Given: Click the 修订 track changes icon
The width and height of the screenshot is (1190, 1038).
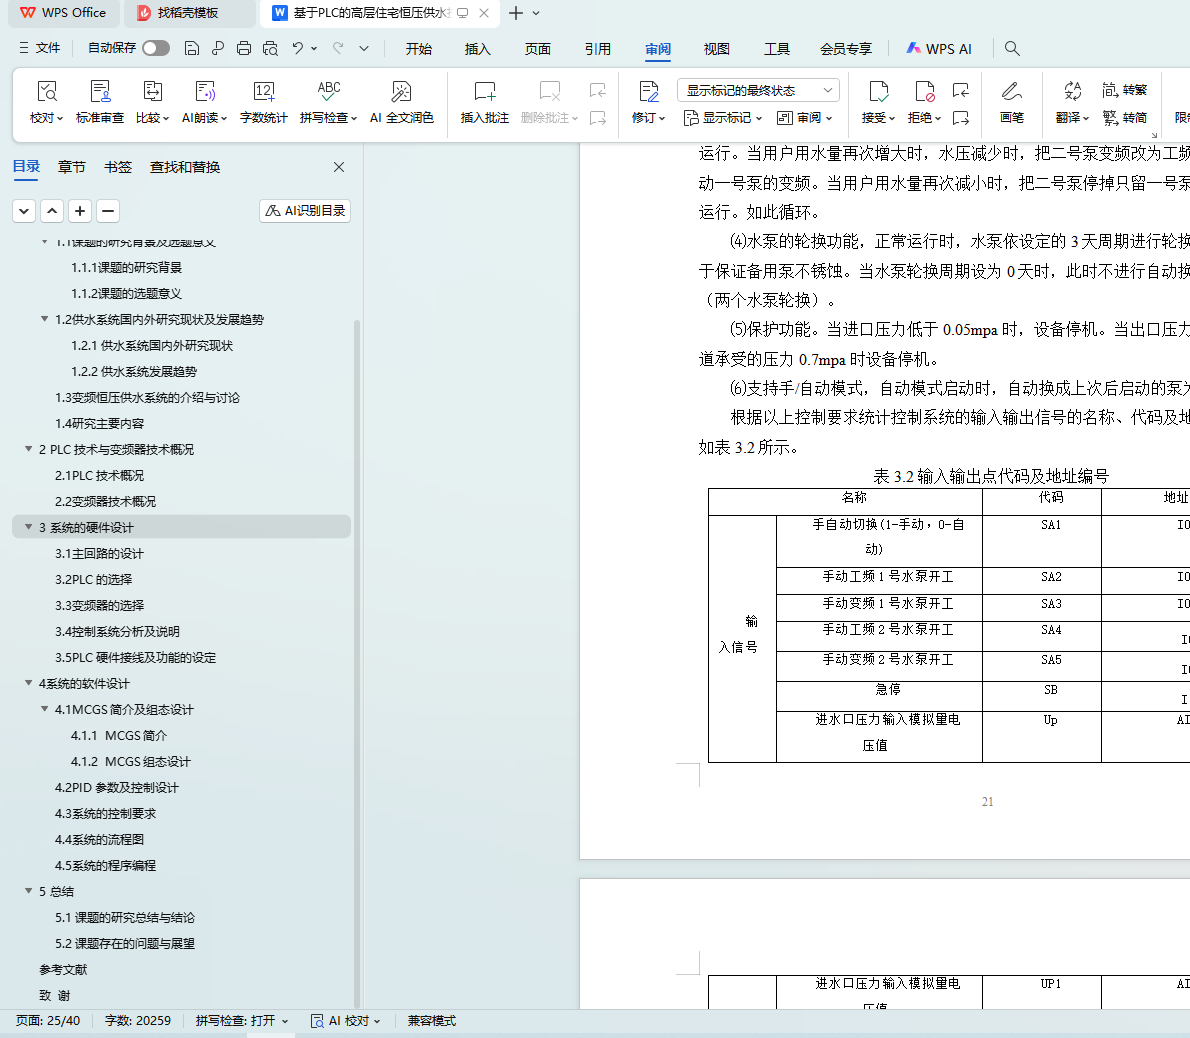Looking at the screenshot, I should click(x=648, y=92).
